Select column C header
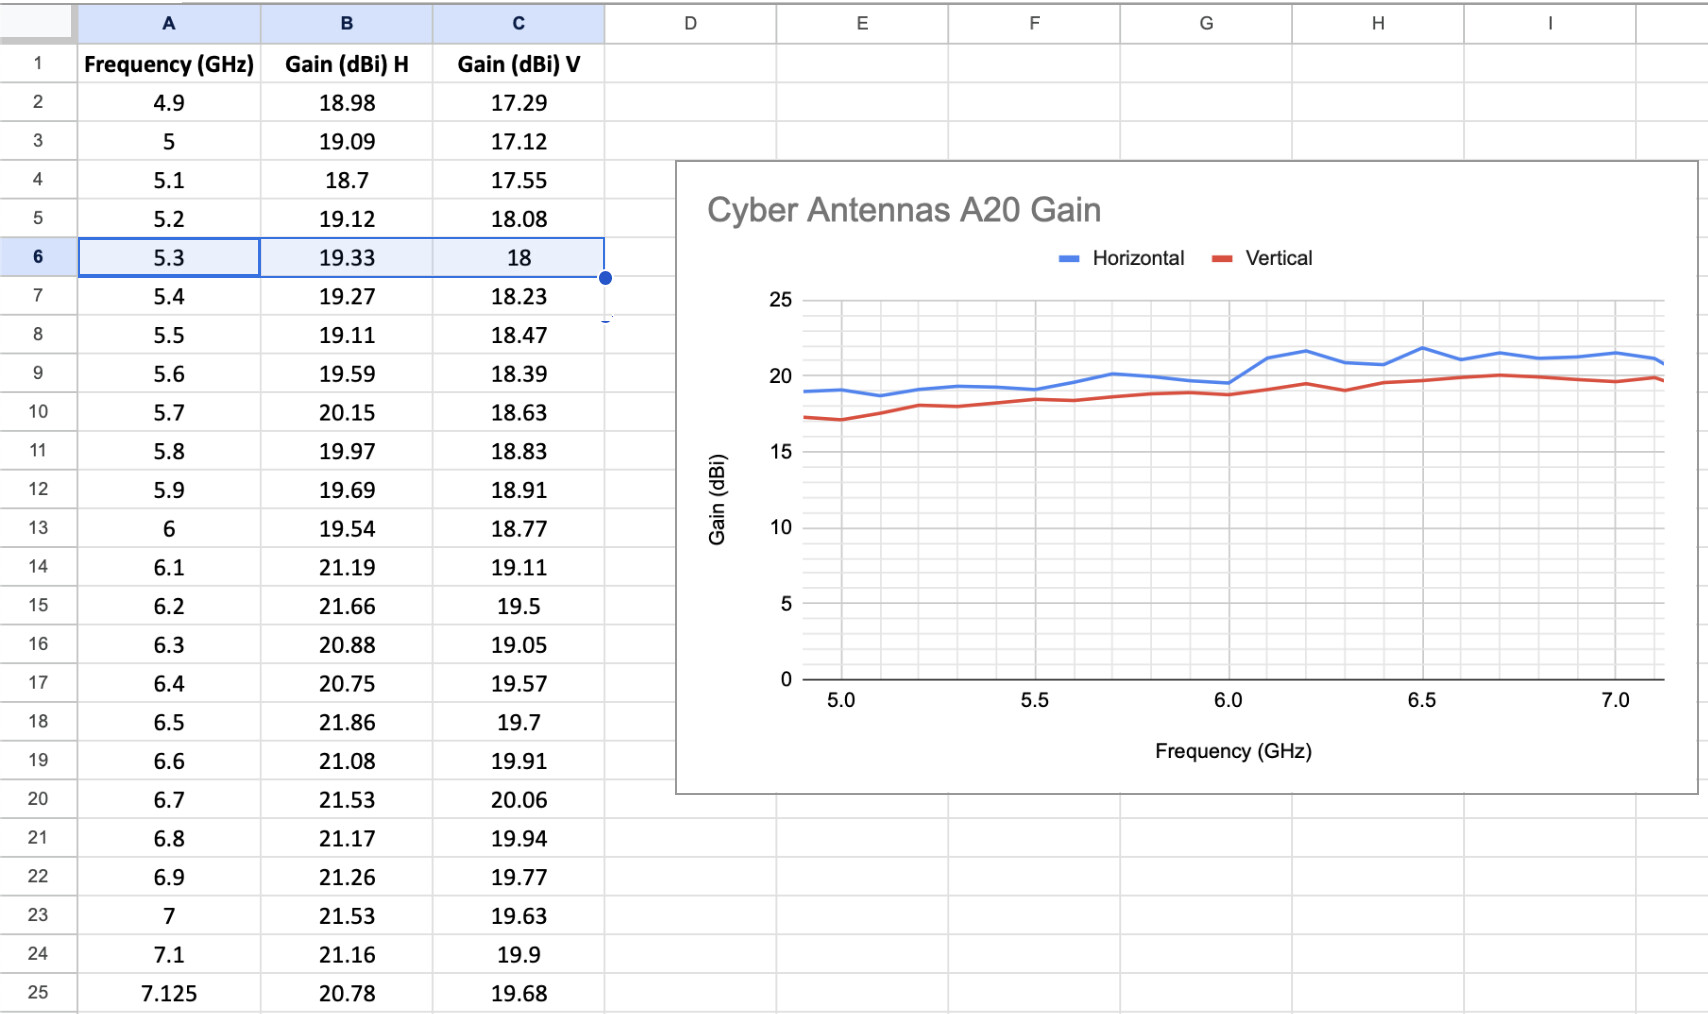The height and width of the screenshot is (1014, 1708). click(x=518, y=23)
